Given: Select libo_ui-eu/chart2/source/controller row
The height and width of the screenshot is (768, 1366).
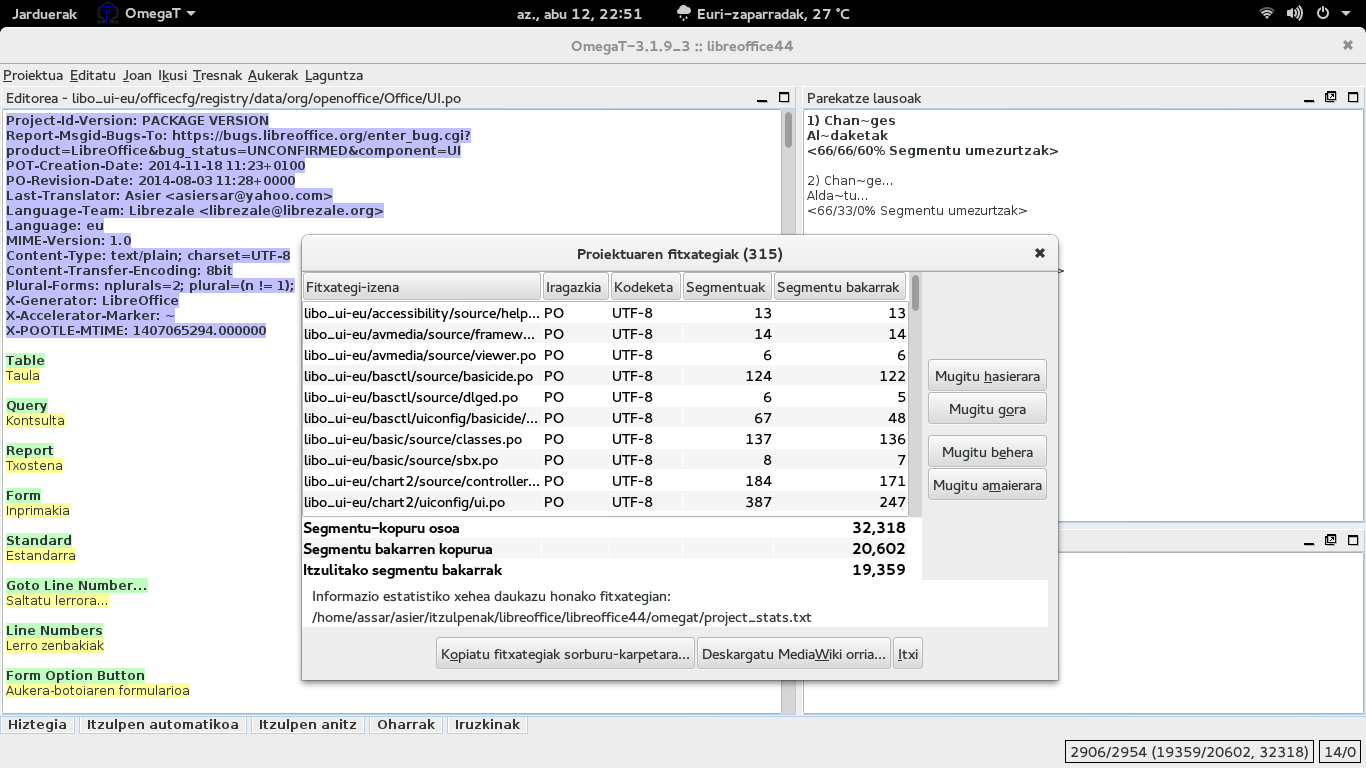Looking at the screenshot, I should [x=606, y=481].
